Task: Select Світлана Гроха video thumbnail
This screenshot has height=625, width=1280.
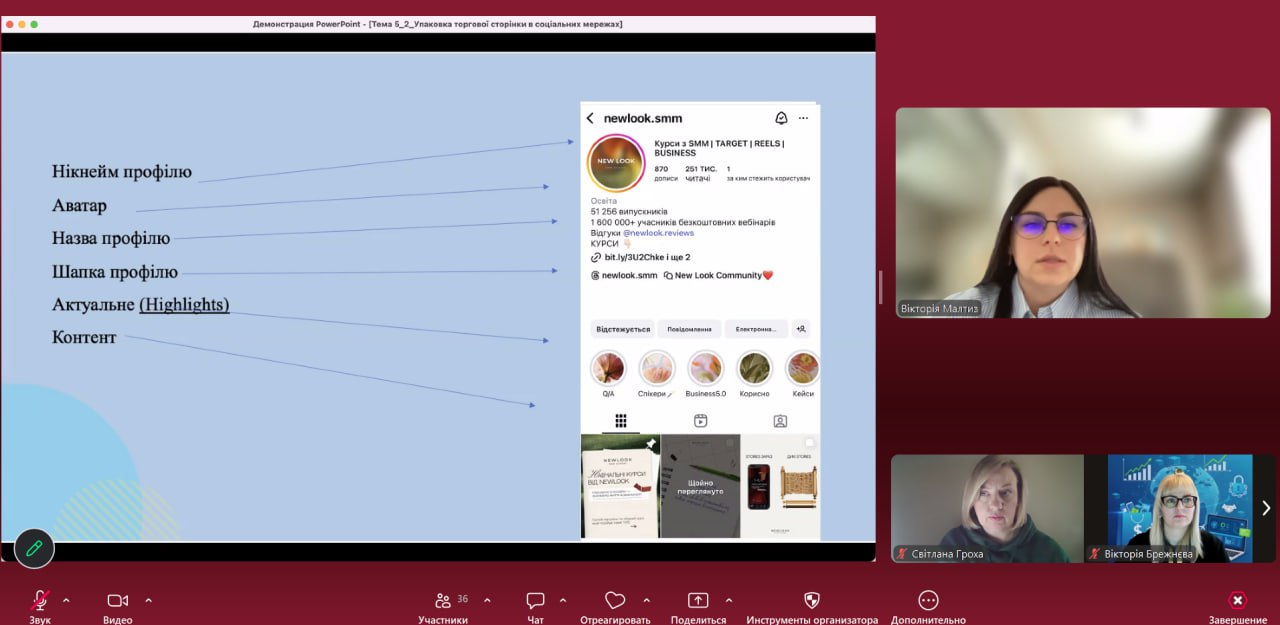Action: pyautogui.click(x=987, y=508)
